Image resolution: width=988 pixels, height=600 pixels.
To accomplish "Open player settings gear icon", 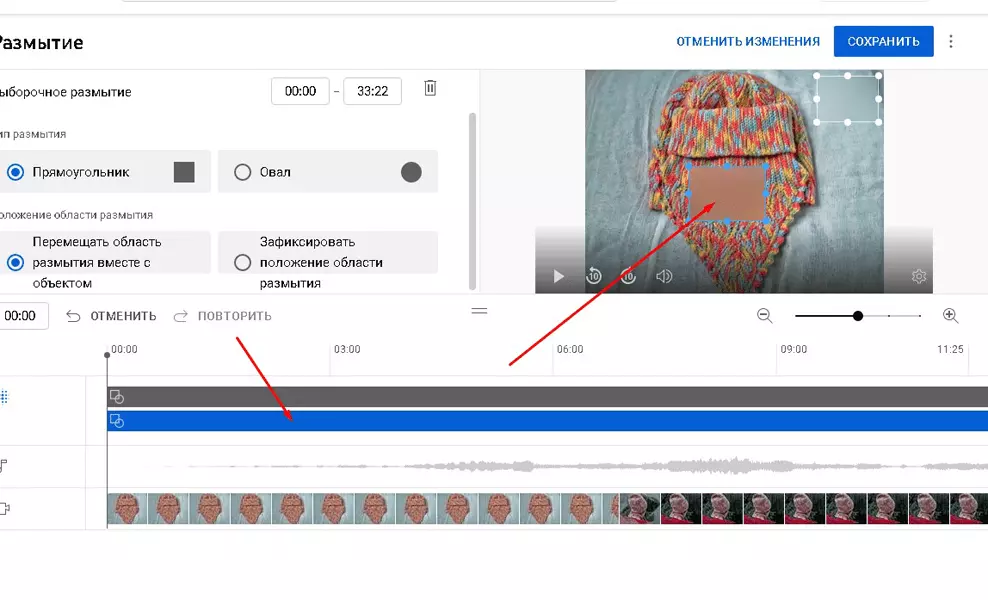I will (919, 276).
